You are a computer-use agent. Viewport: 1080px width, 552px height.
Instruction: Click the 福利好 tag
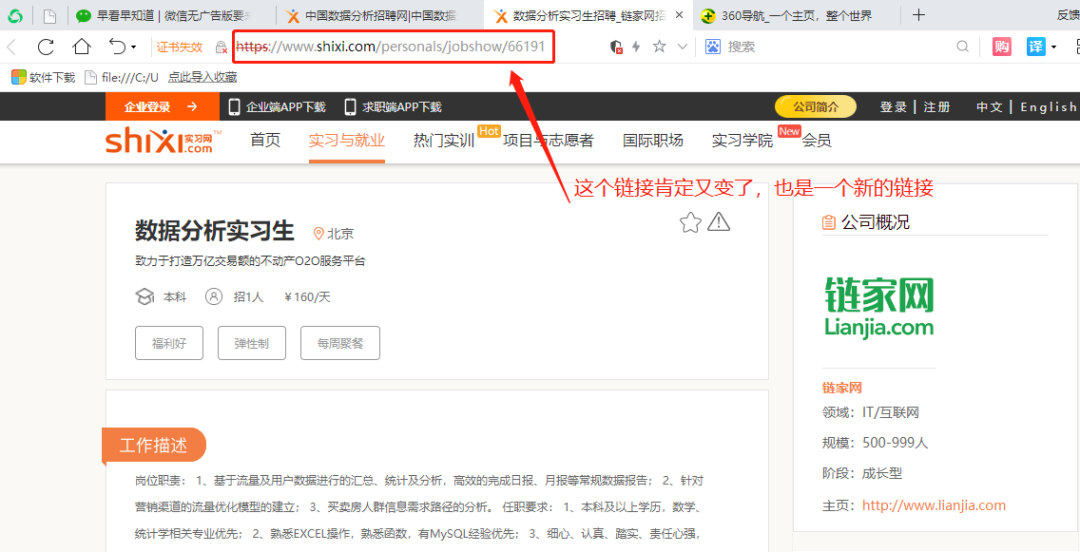[169, 343]
